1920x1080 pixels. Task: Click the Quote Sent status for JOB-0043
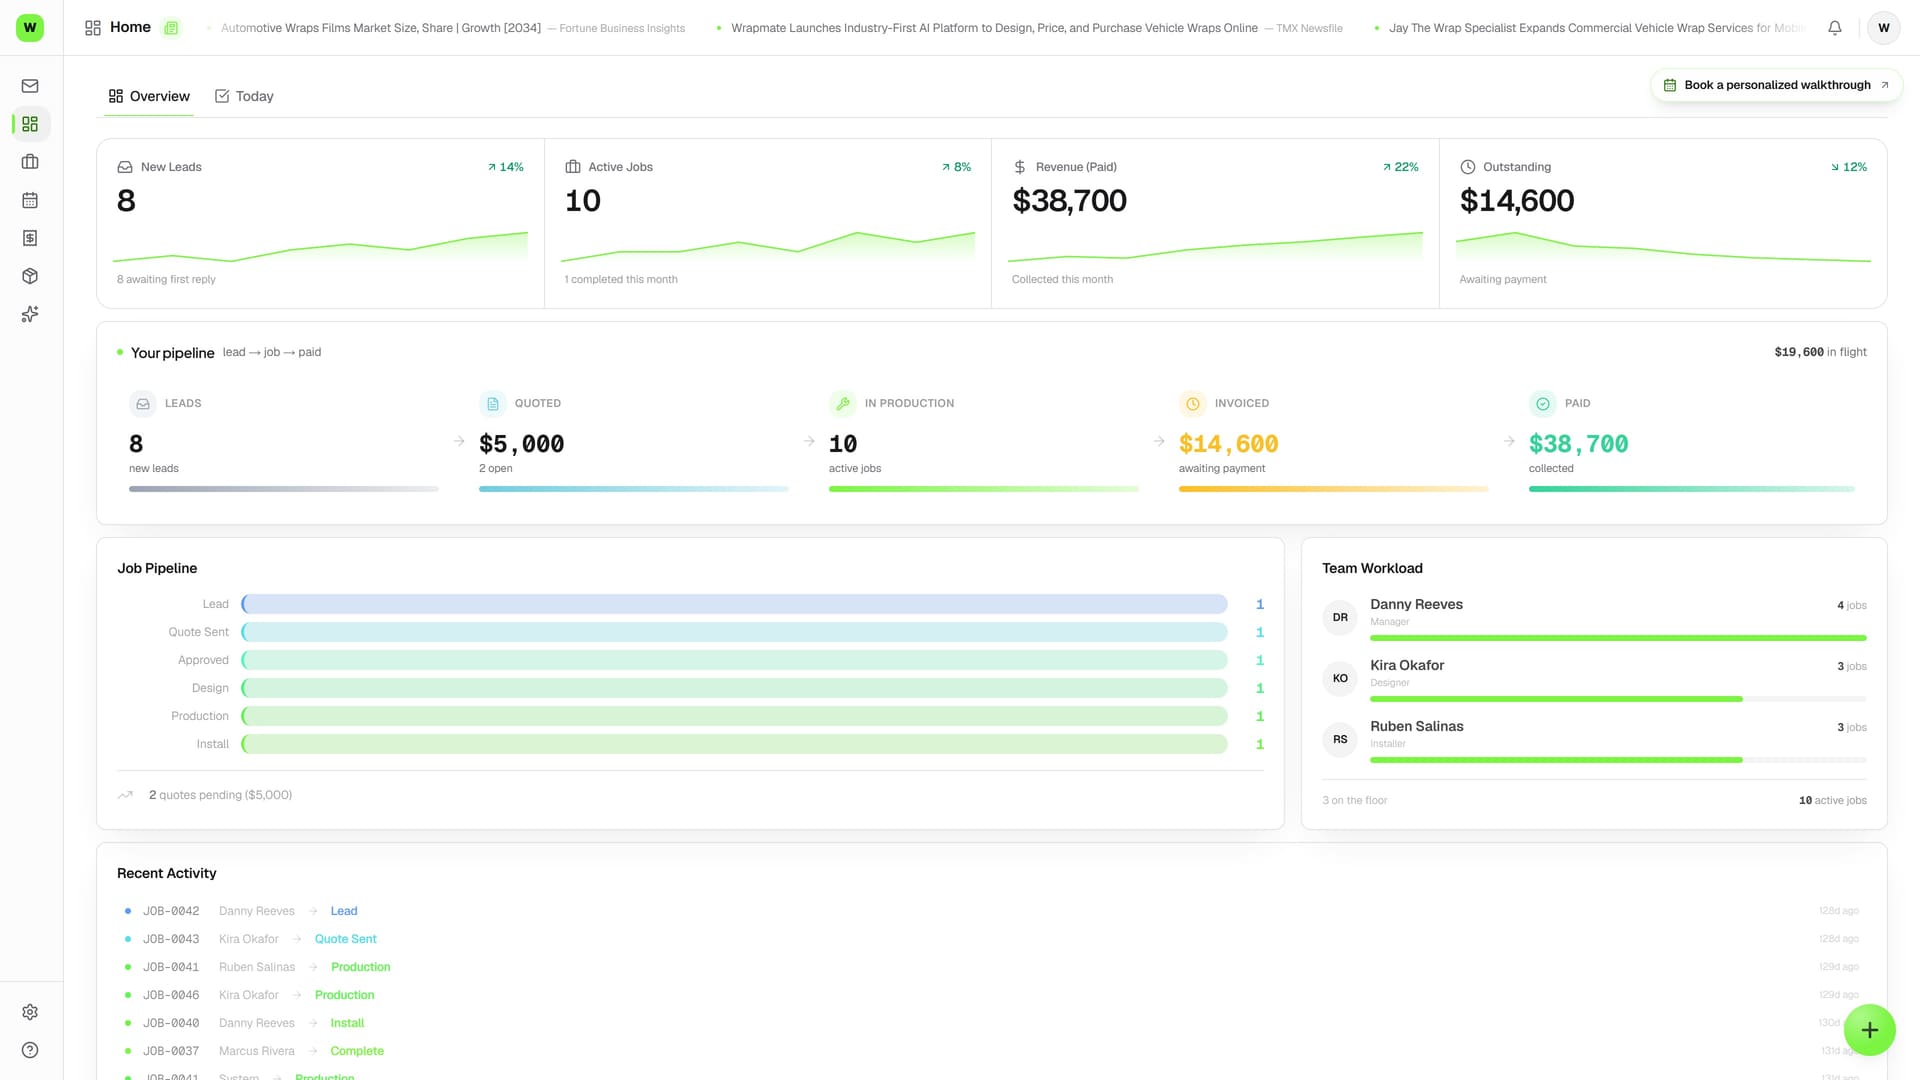(x=345, y=939)
